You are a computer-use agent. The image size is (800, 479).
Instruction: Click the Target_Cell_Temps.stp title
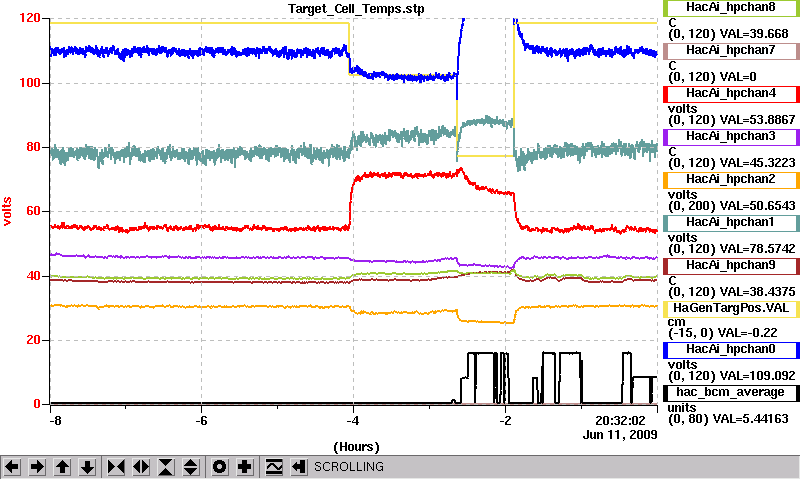[356, 9]
